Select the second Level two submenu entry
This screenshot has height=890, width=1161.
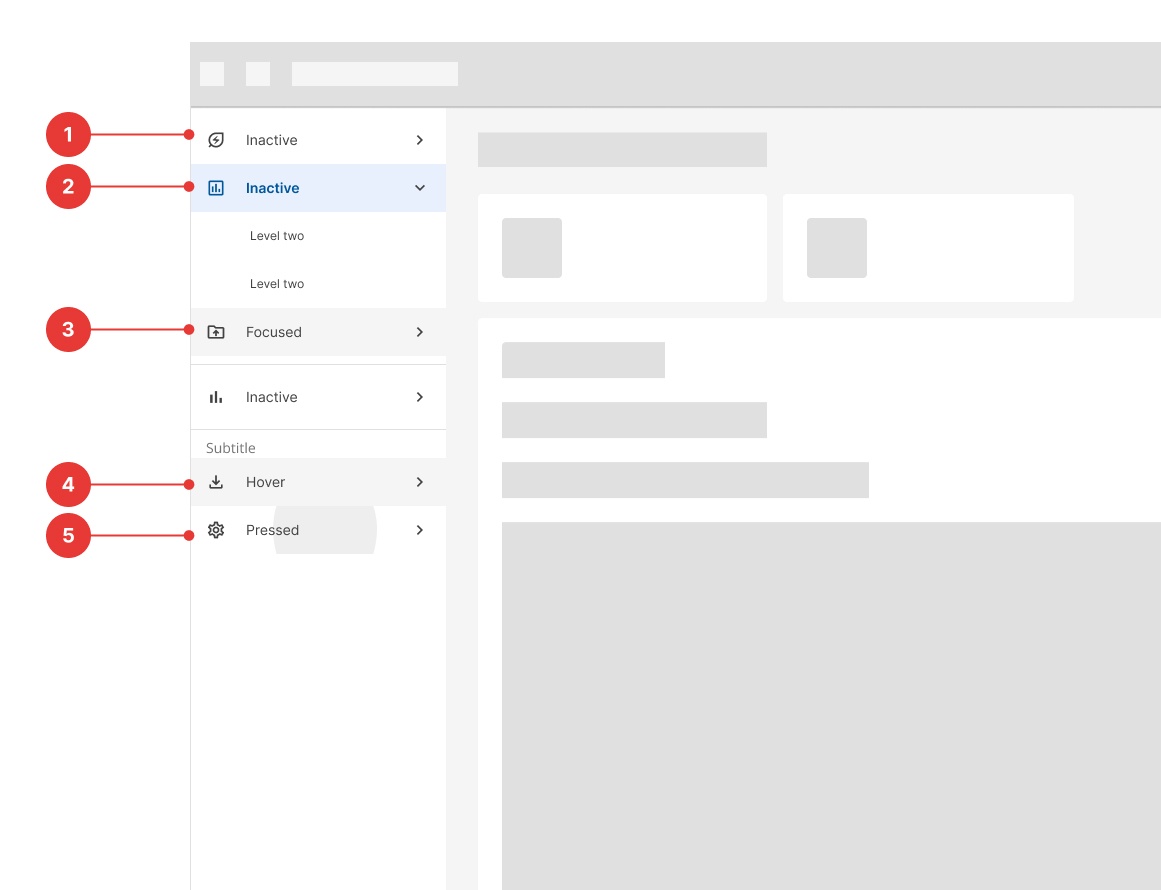coord(277,283)
